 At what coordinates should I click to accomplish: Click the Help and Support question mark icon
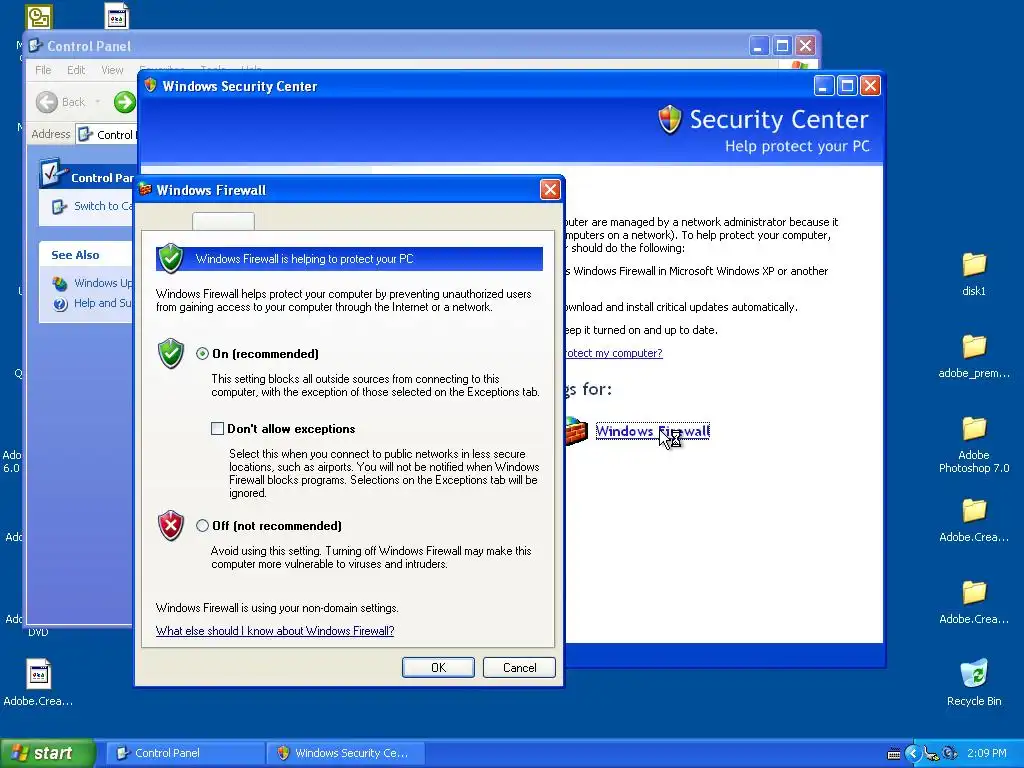coord(60,304)
